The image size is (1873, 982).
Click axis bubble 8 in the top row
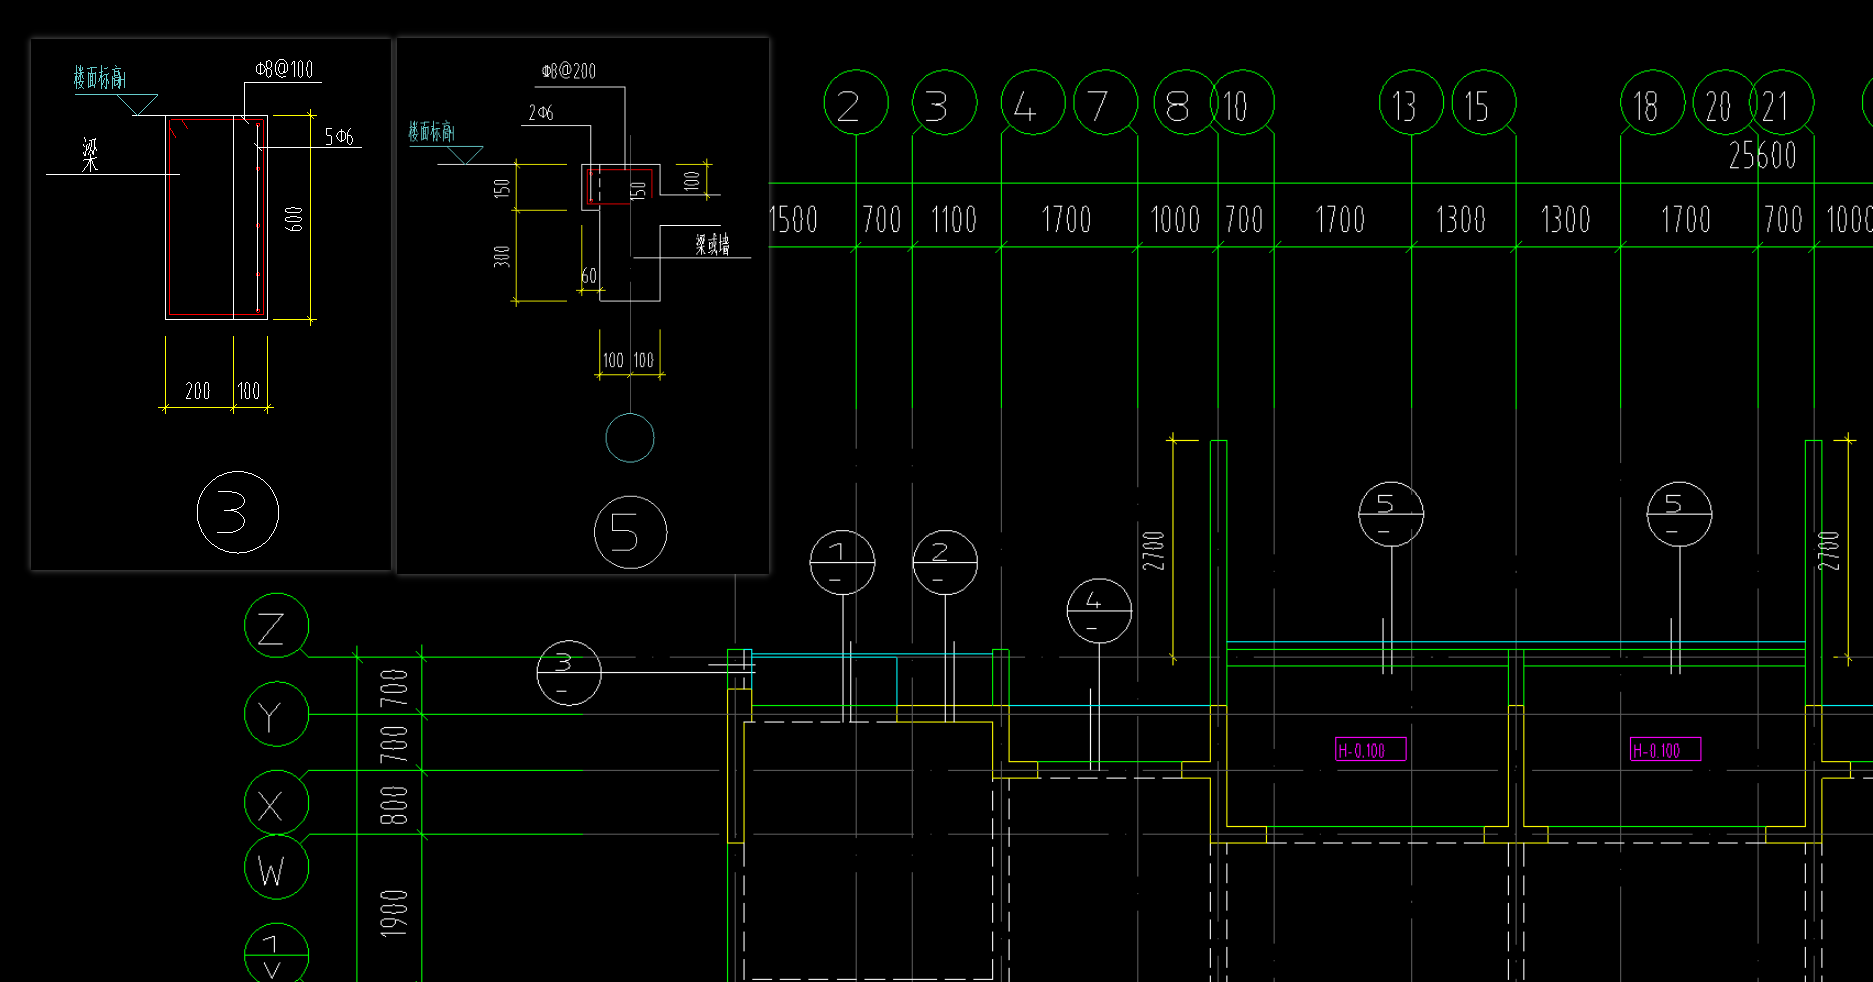pos(1185,102)
